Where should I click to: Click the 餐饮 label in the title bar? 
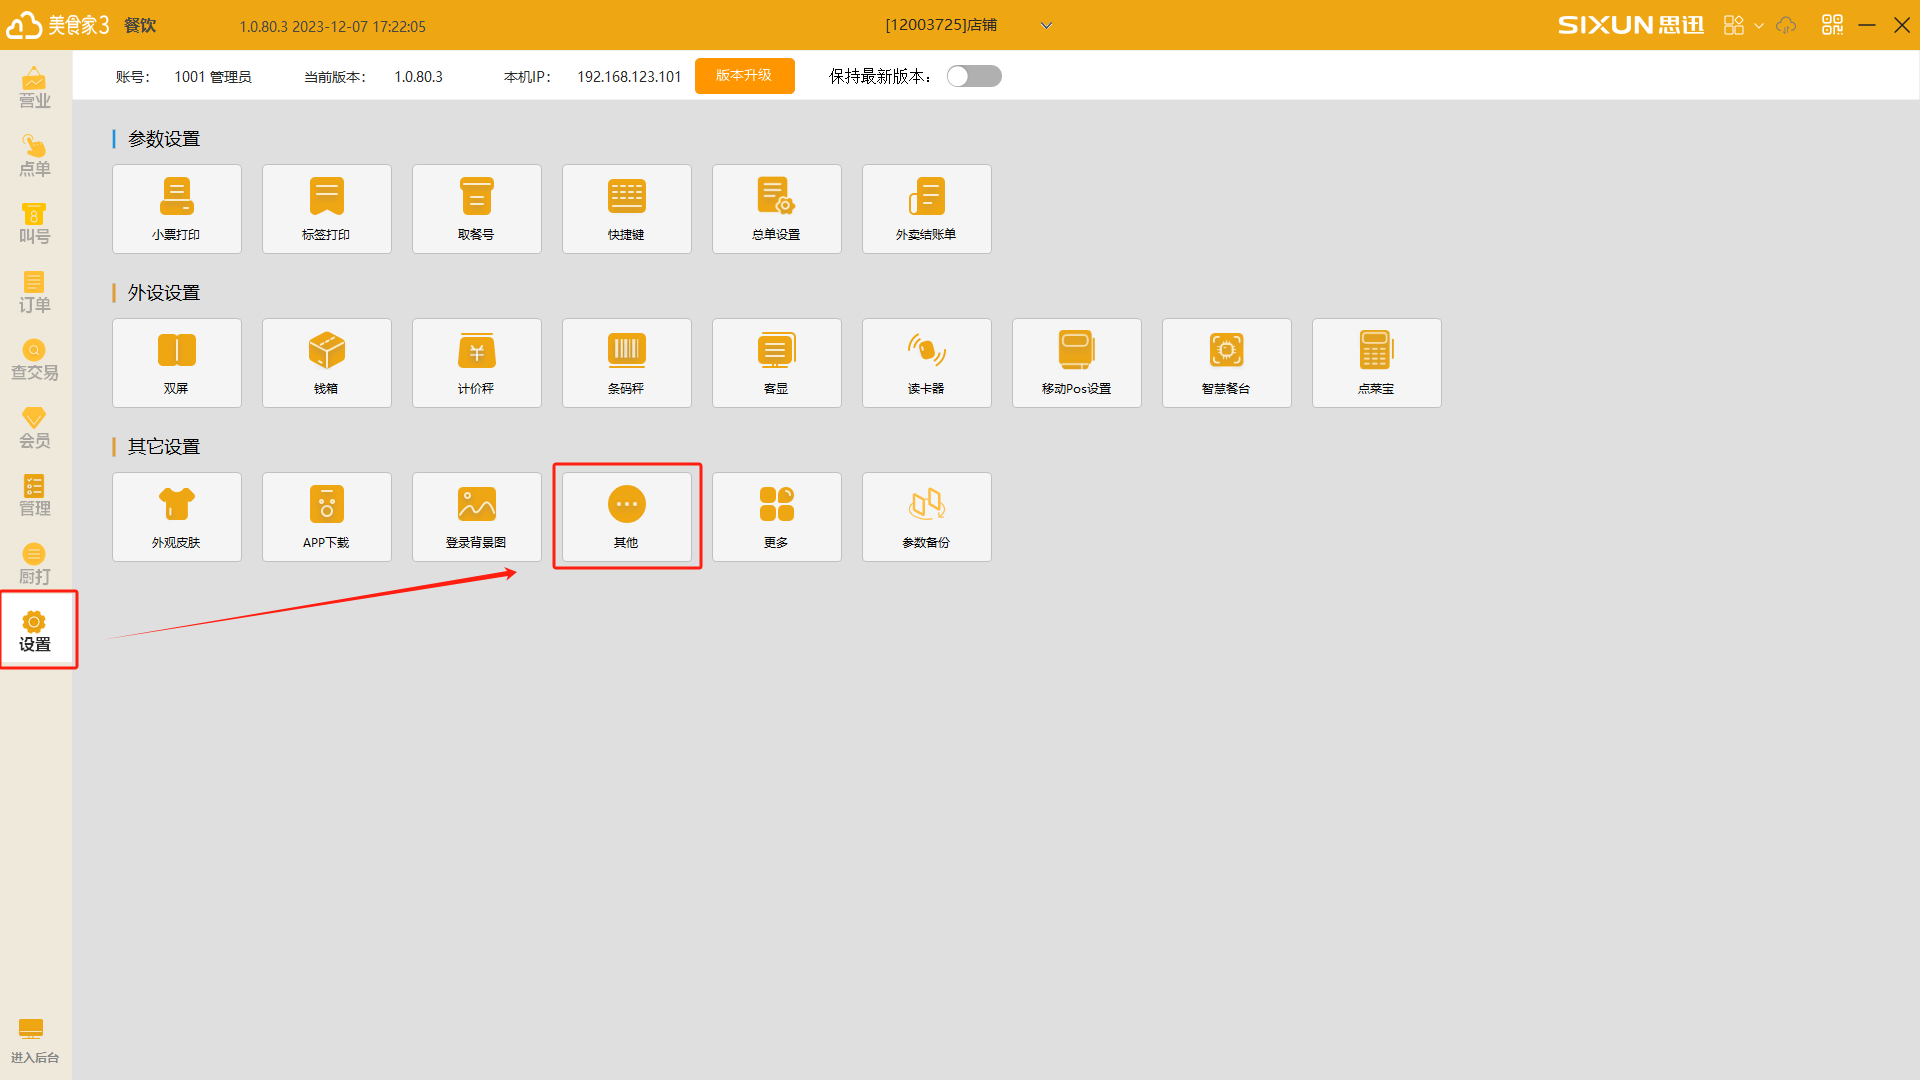(x=140, y=26)
